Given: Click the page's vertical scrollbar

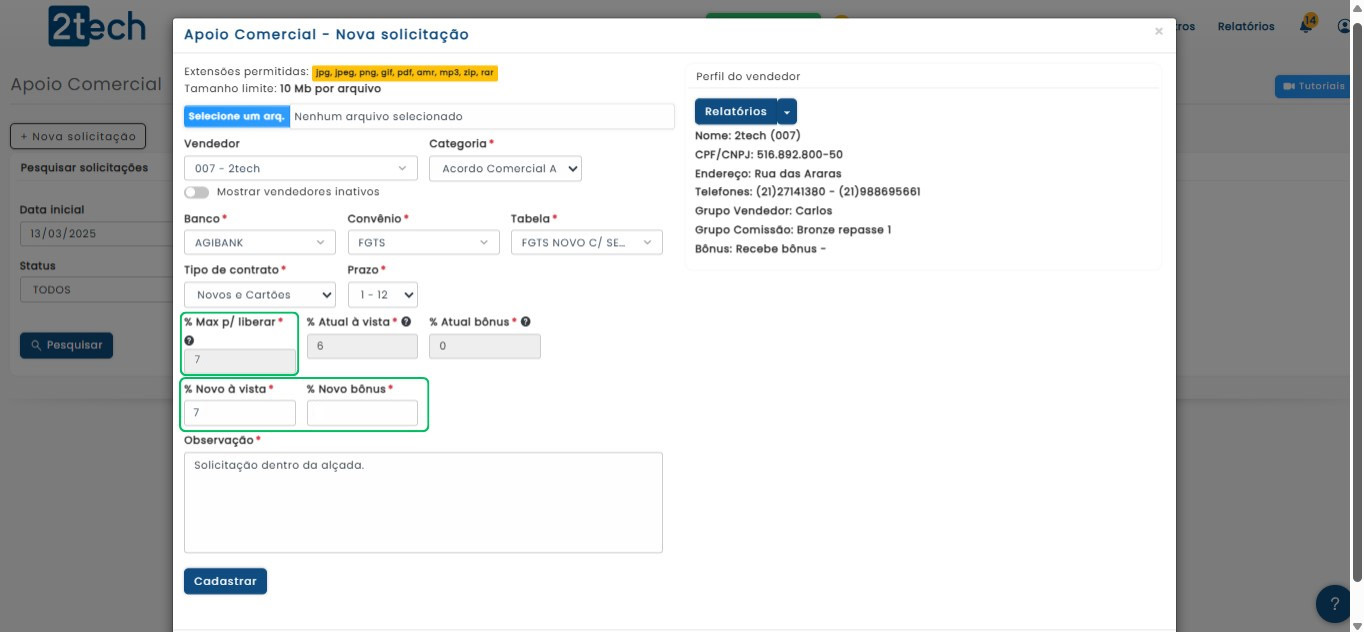Looking at the screenshot, I should pos(1357,300).
